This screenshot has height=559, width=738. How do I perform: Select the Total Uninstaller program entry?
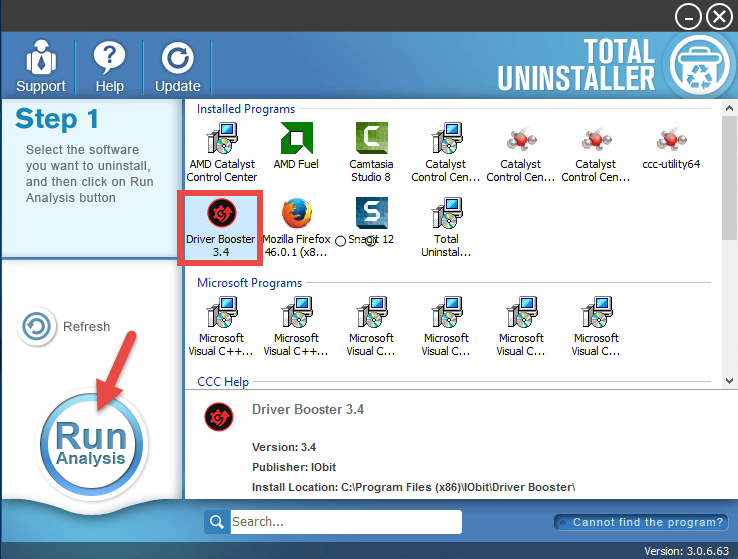[x=446, y=228]
